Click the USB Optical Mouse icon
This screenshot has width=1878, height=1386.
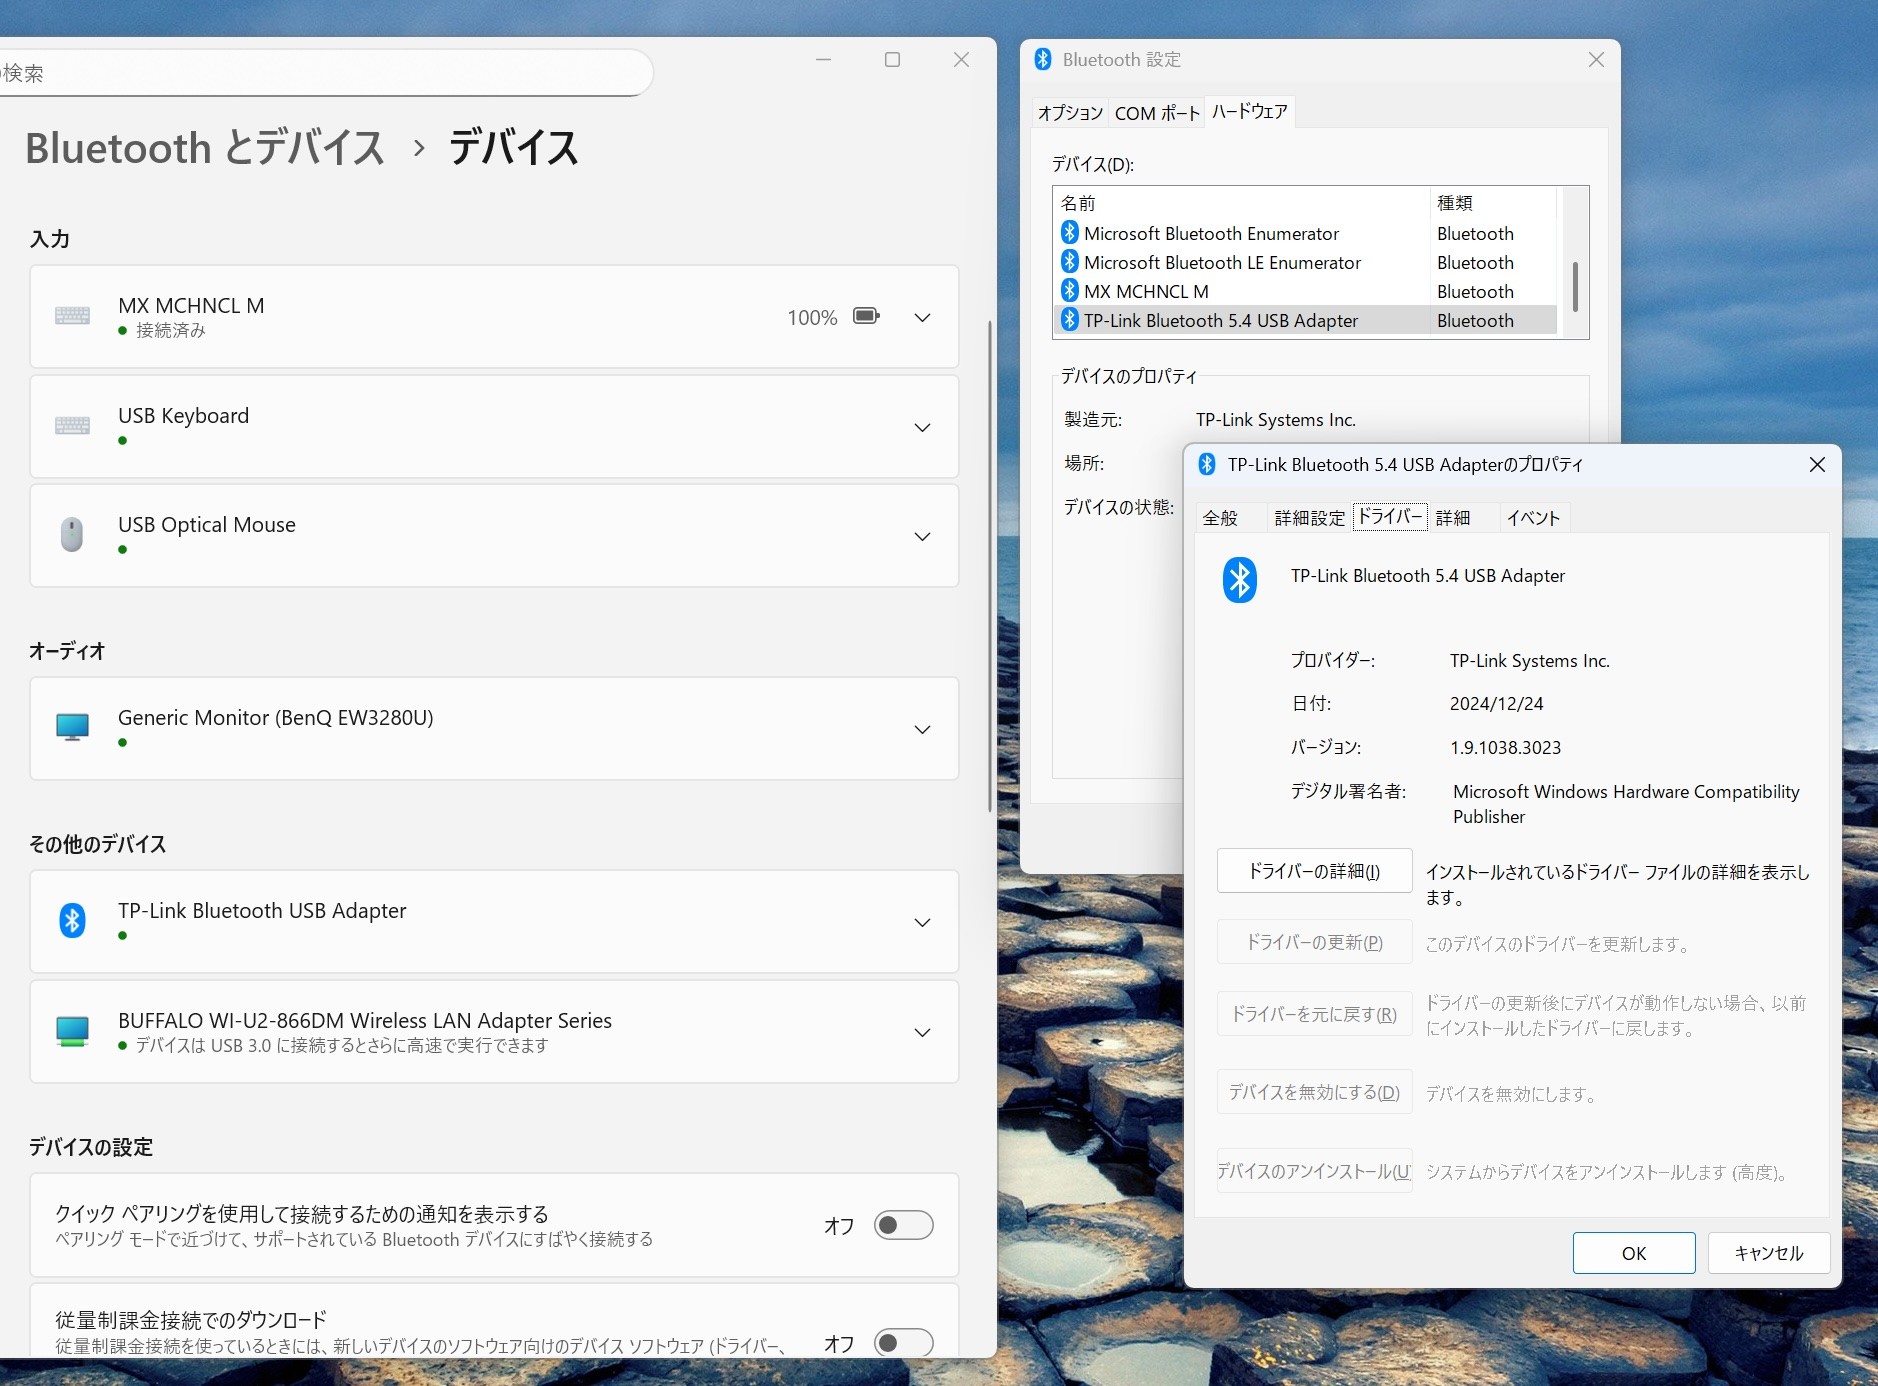point(72,535)
